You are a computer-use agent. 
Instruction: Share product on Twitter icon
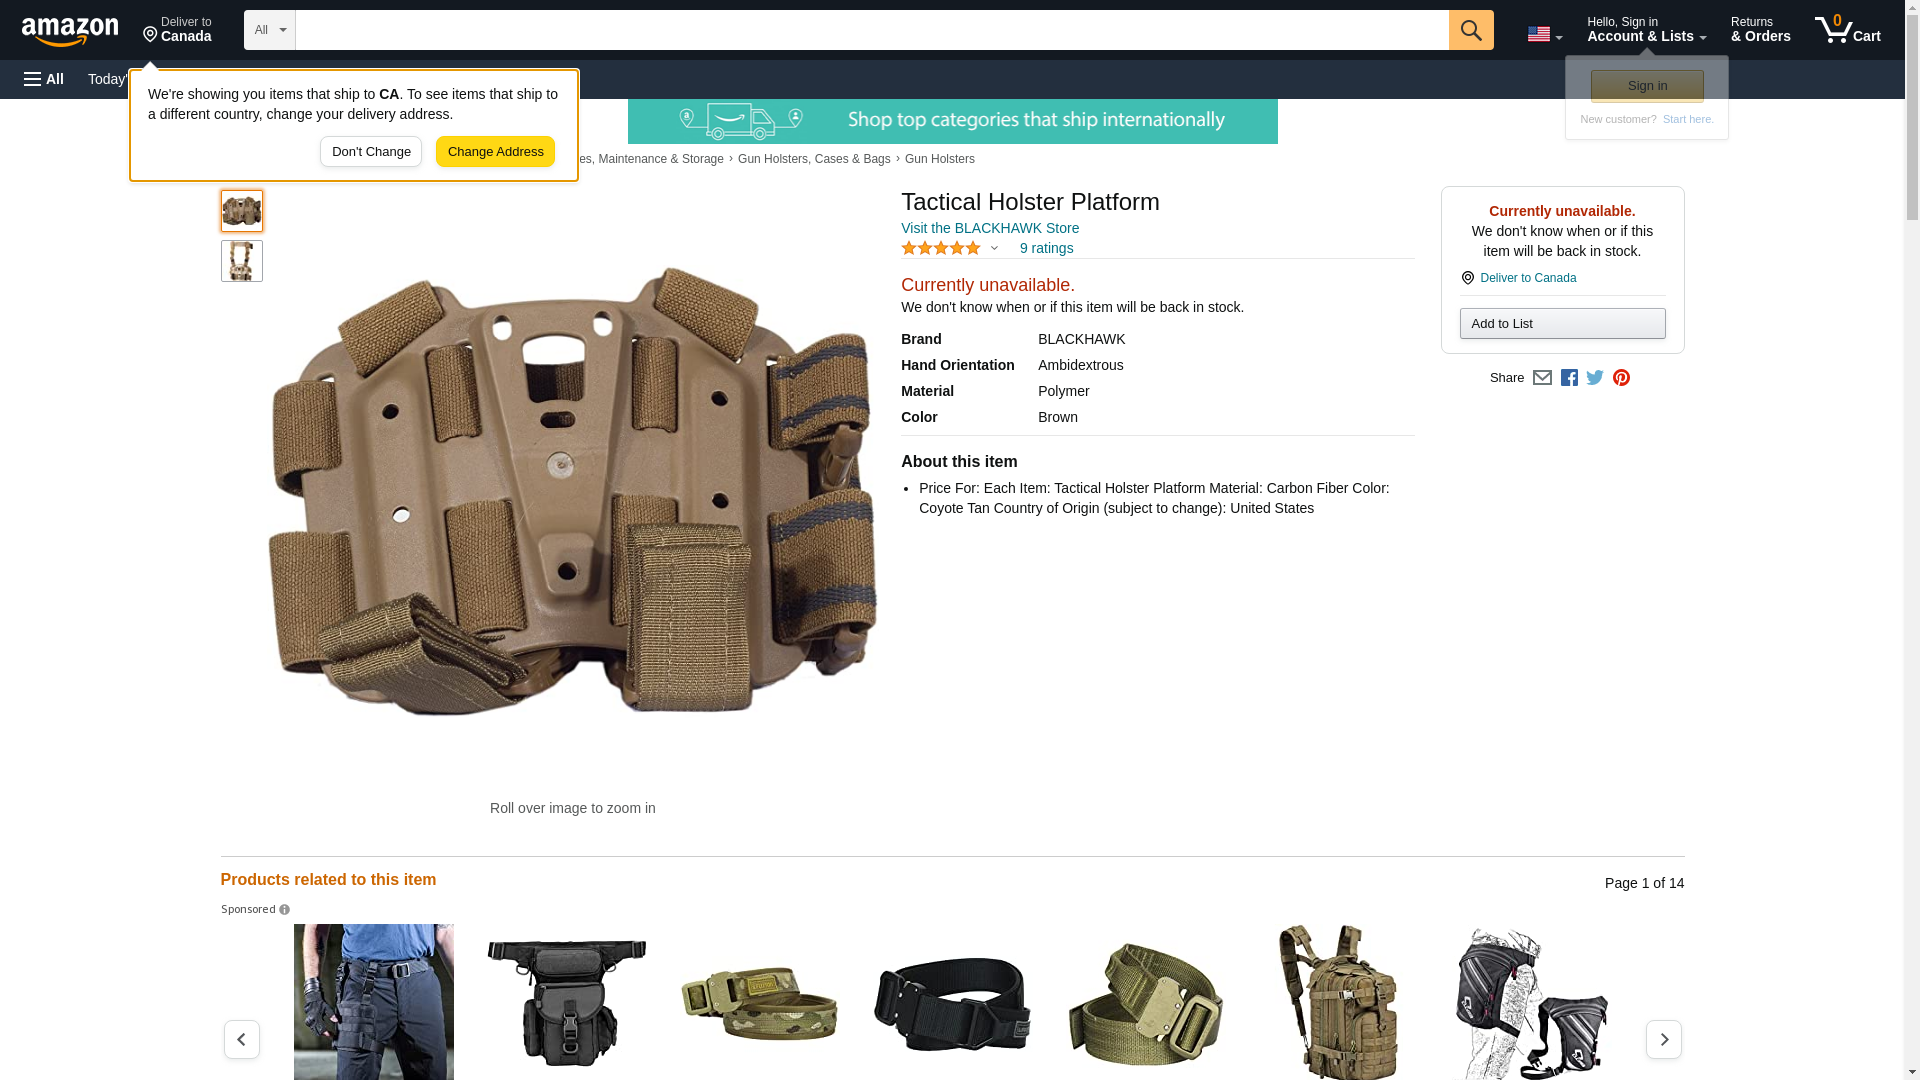coord(1595,378)
